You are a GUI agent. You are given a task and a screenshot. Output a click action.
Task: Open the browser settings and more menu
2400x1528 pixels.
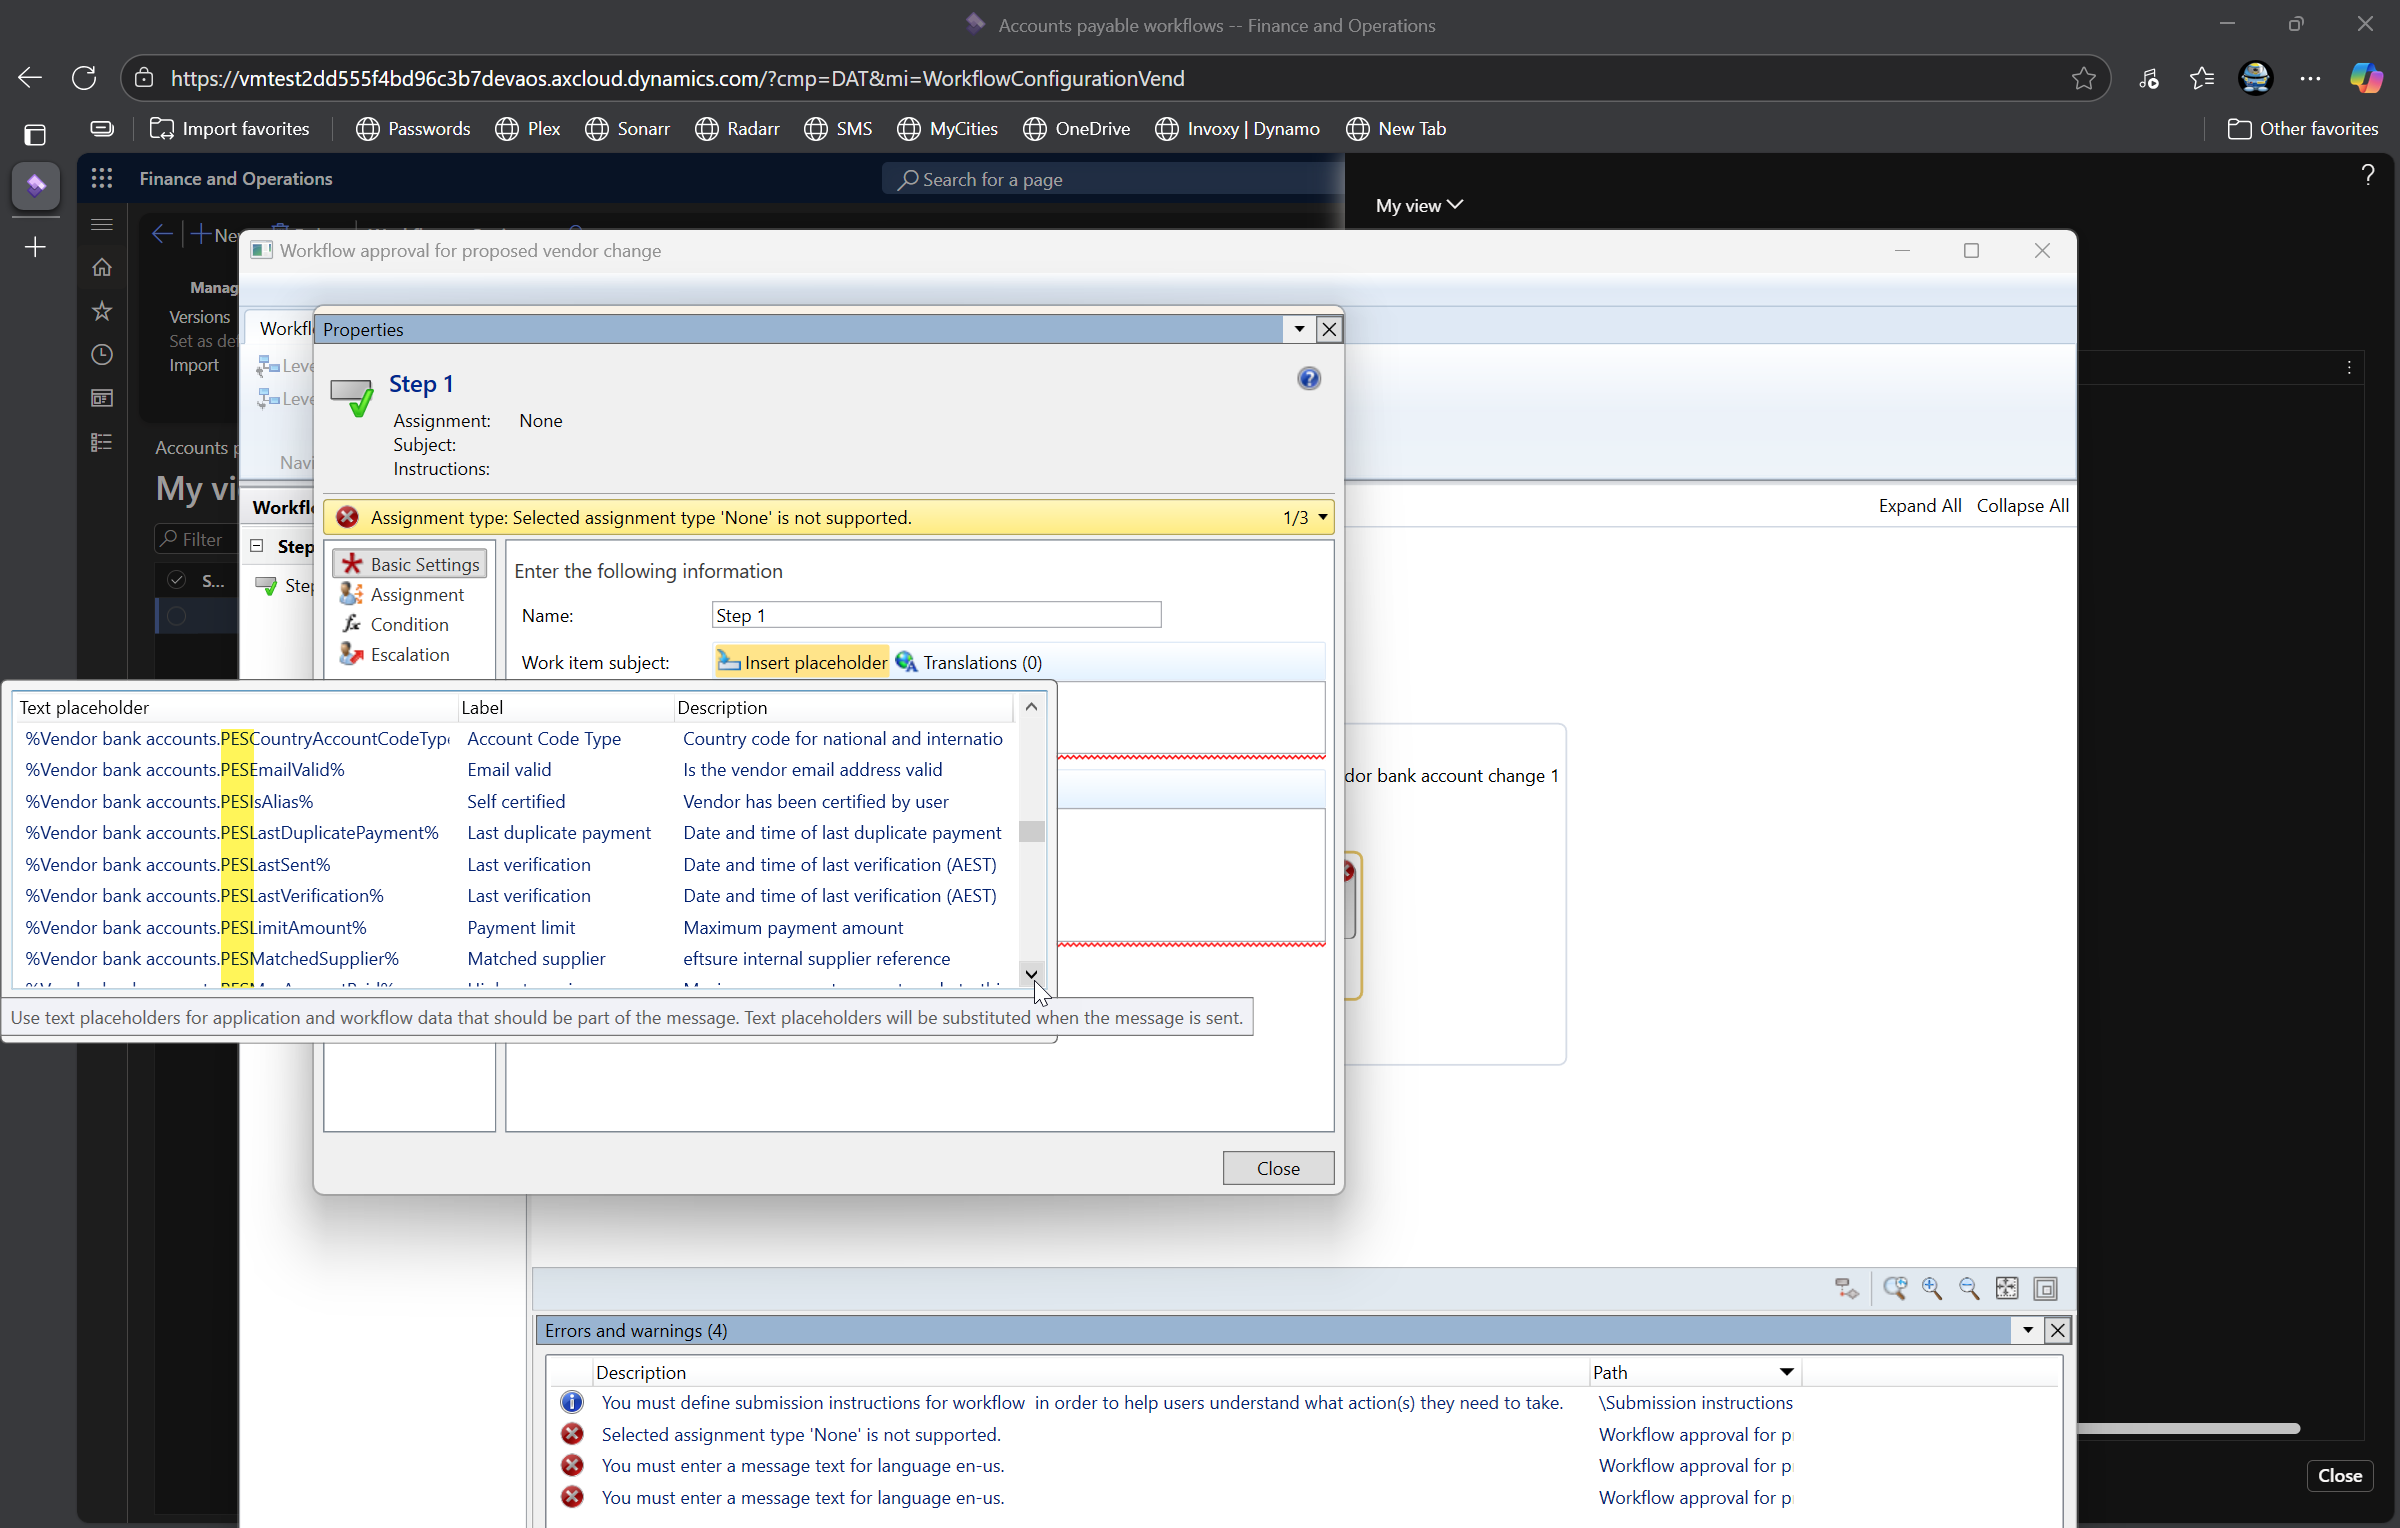(x=2310, y=78)
